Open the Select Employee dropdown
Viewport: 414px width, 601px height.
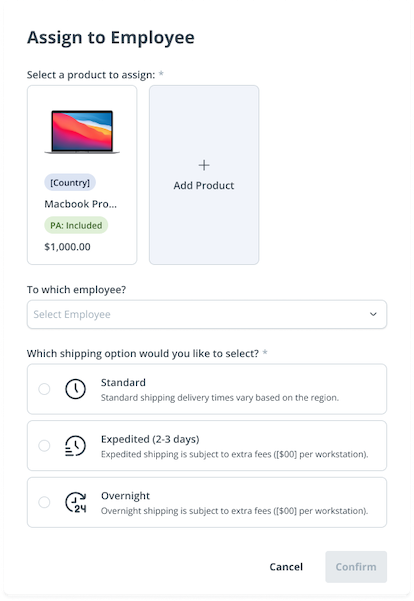(207, 314)
